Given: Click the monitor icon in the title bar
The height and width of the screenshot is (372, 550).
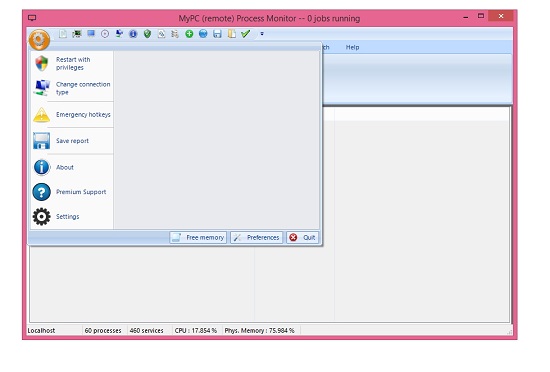Looking at the screenshot, I should tap(32, 18).
